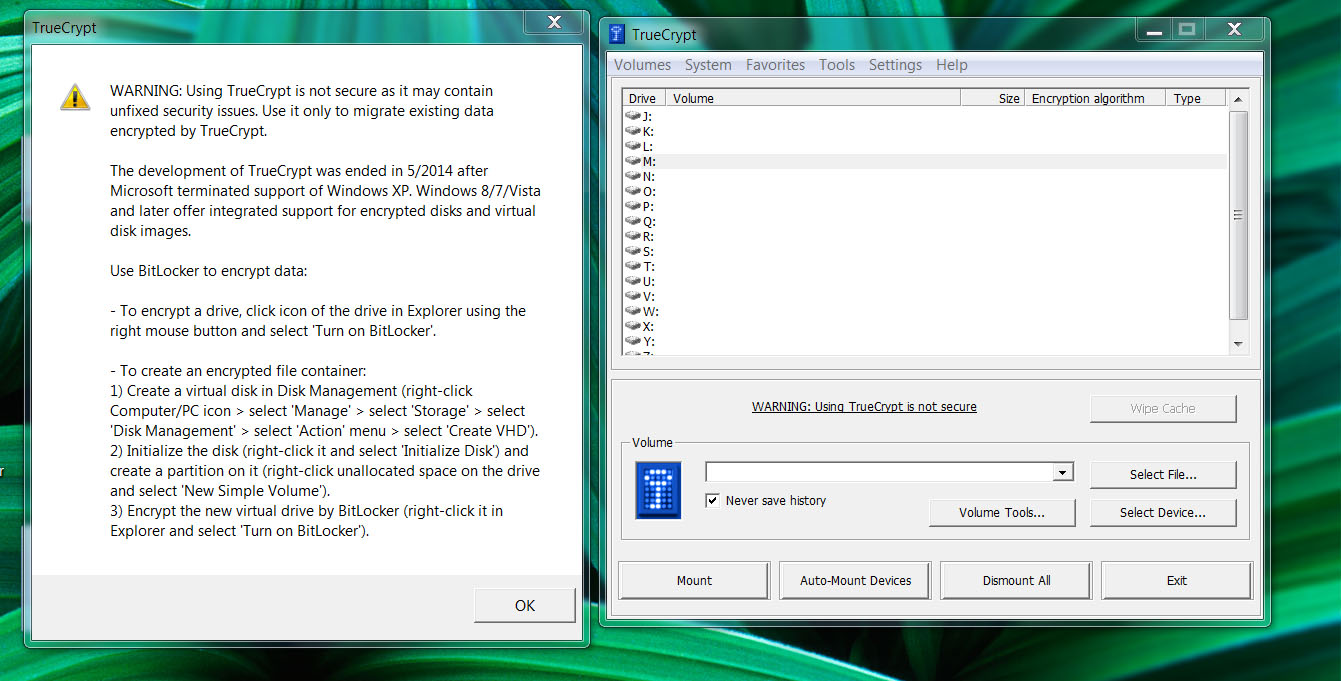Sort by the Type column header
The image size is (1341, 681).
[1197, 98]
